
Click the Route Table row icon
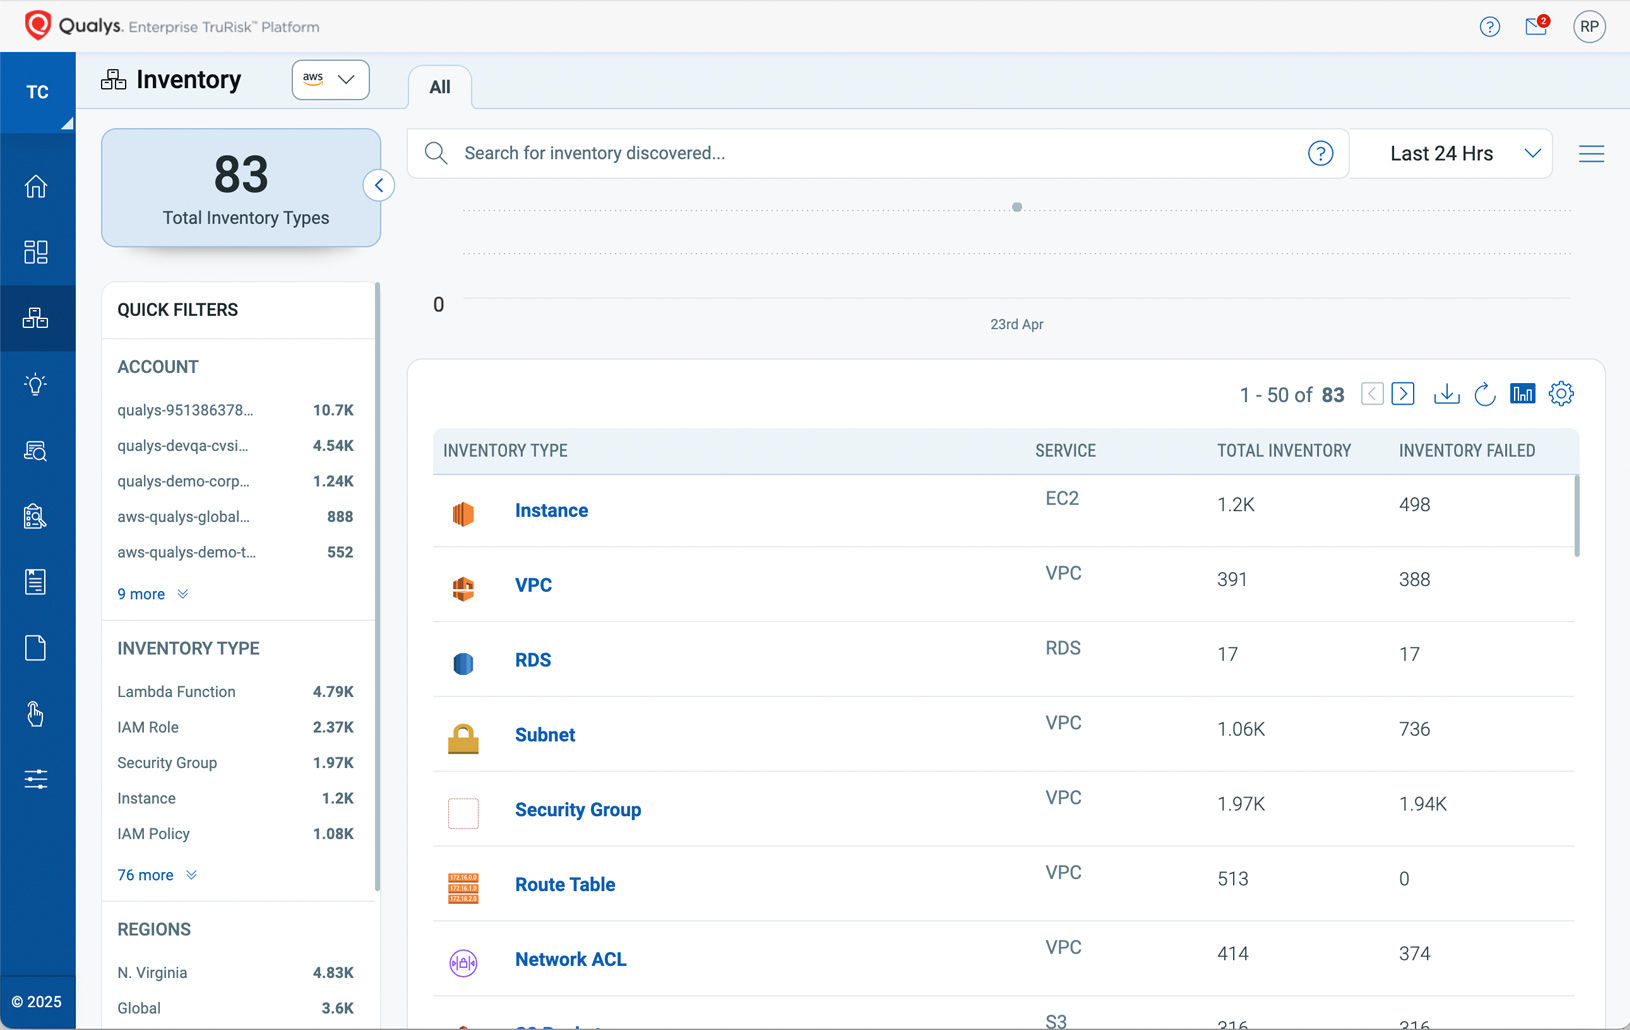463,888
